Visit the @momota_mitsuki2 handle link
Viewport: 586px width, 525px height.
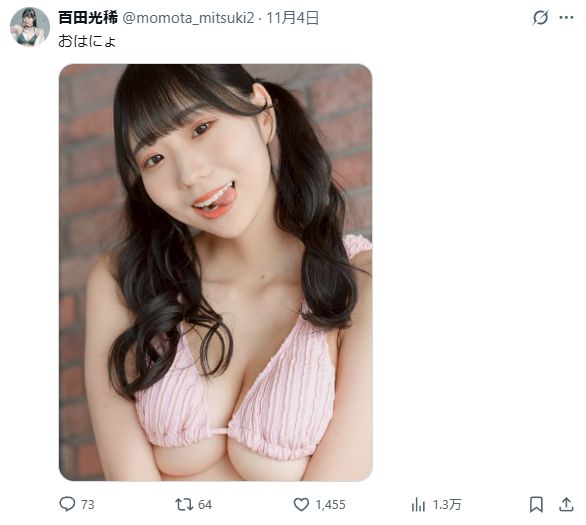click(x=189, y=18)
